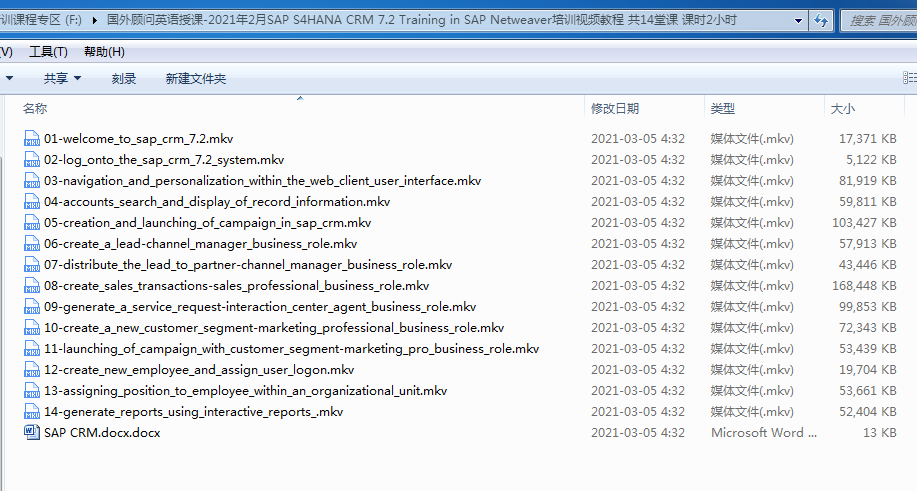This screenshot has height=491, width=917.
Task: Click the course folder name in the address bar
Action: [x=422, y=20]
